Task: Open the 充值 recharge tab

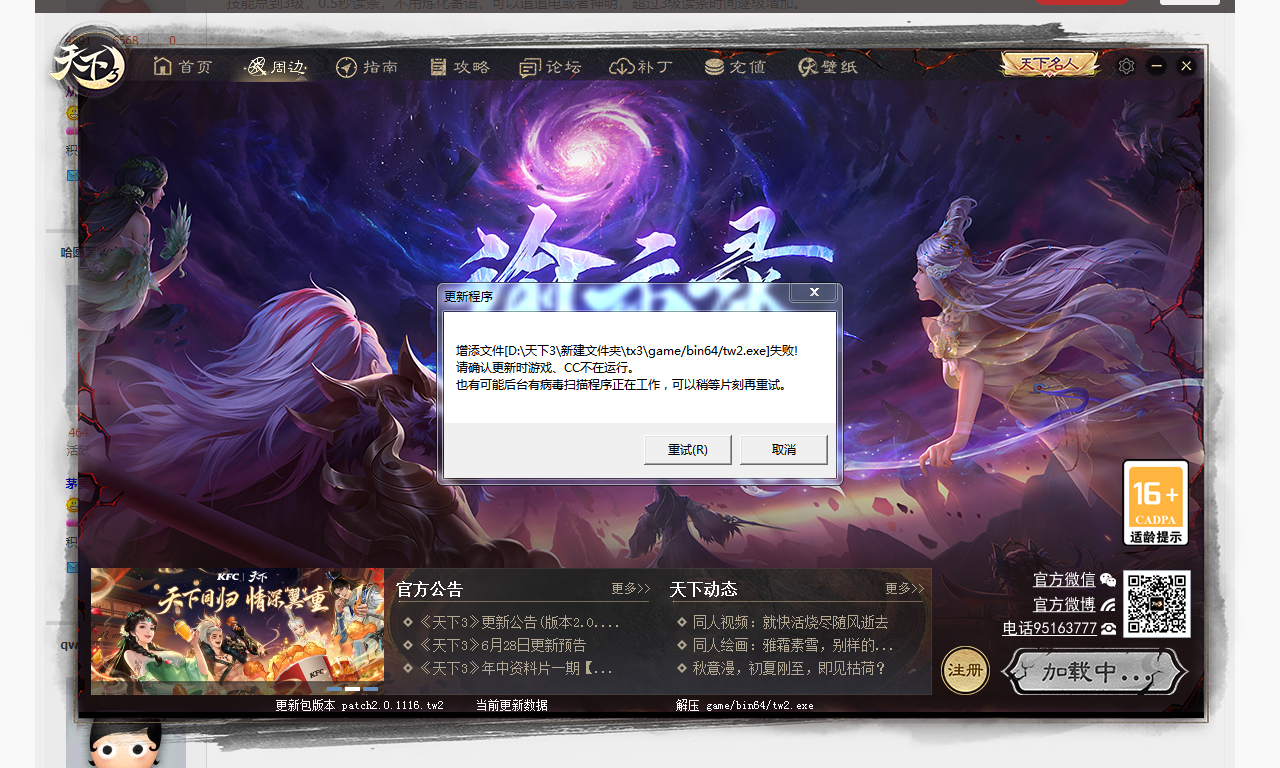Action: click(735, 67)
